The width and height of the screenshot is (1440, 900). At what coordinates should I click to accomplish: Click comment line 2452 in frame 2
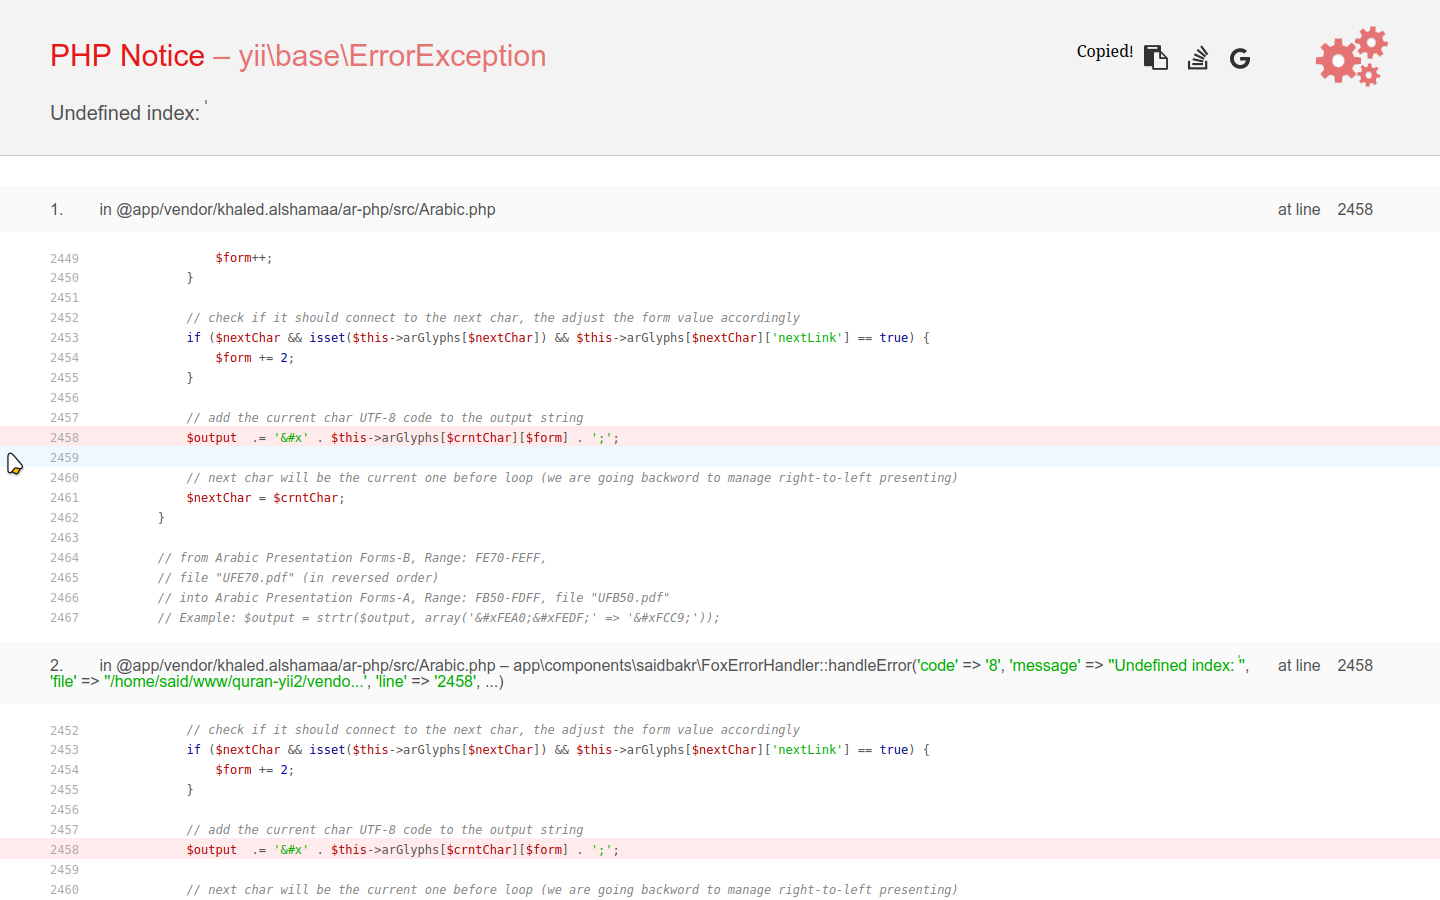pyautogui.click(x=493, y=730)
